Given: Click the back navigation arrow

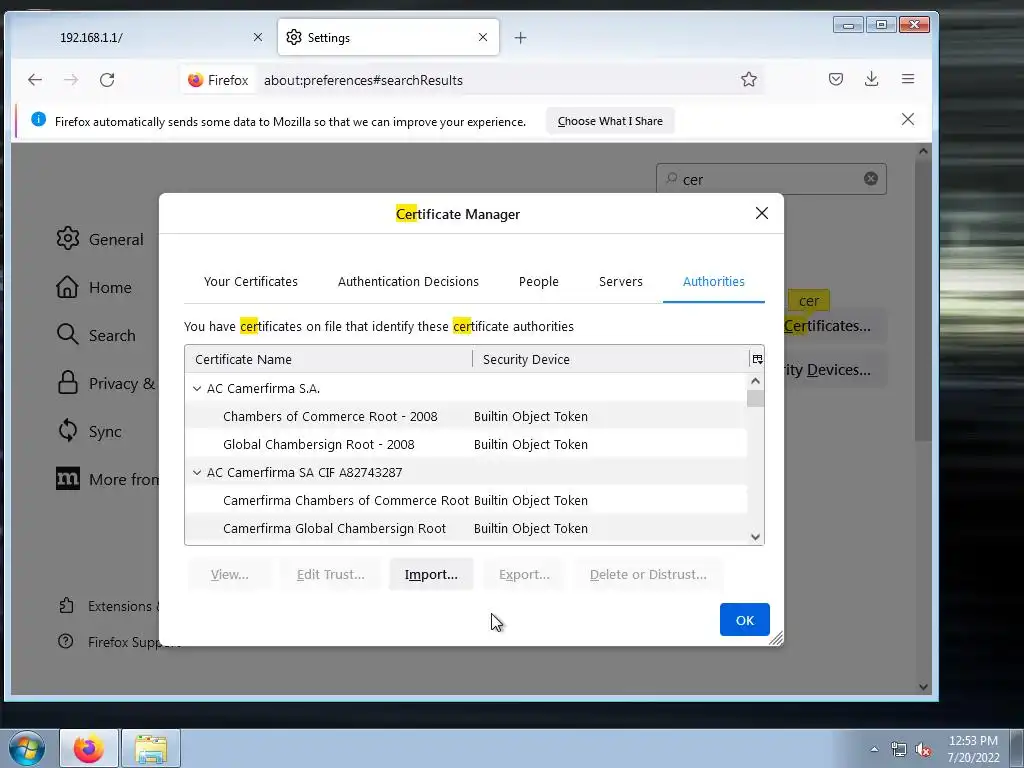Looking at the screenshot, I should (x=35, y=80).
